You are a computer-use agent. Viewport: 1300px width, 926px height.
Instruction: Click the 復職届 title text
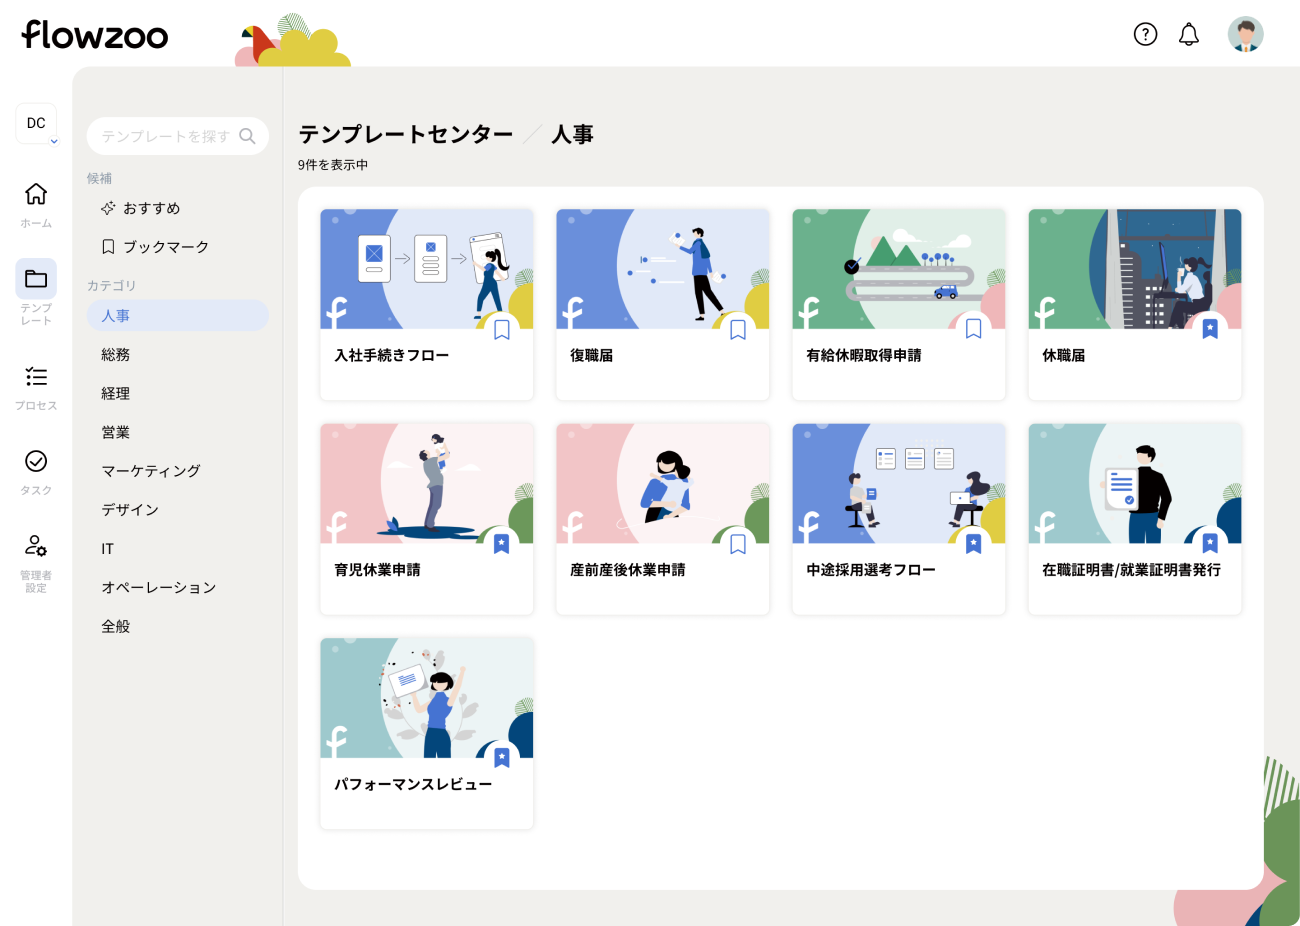(x=592, y=355)
